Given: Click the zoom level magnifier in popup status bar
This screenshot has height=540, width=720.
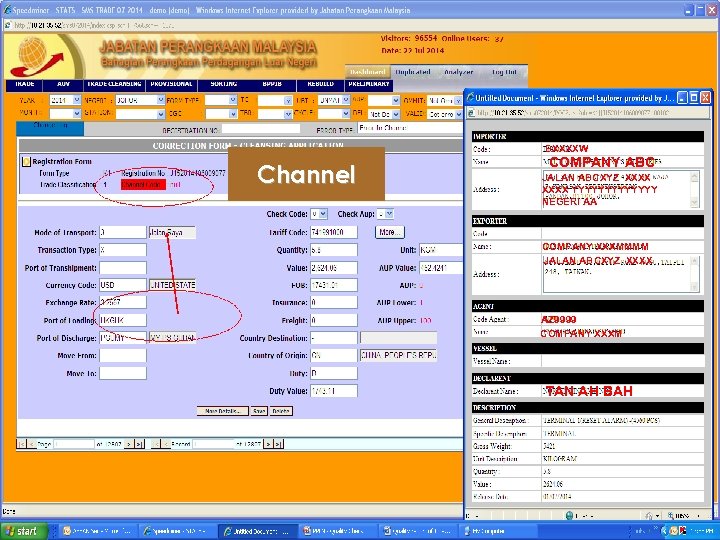Looking at the screenshot, I should (x=671, y=516).
